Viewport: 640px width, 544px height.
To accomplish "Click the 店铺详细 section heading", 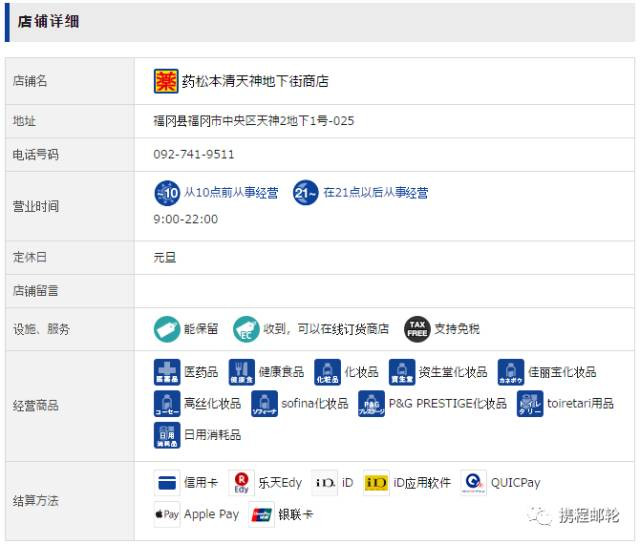I will [x=49, y=22].
